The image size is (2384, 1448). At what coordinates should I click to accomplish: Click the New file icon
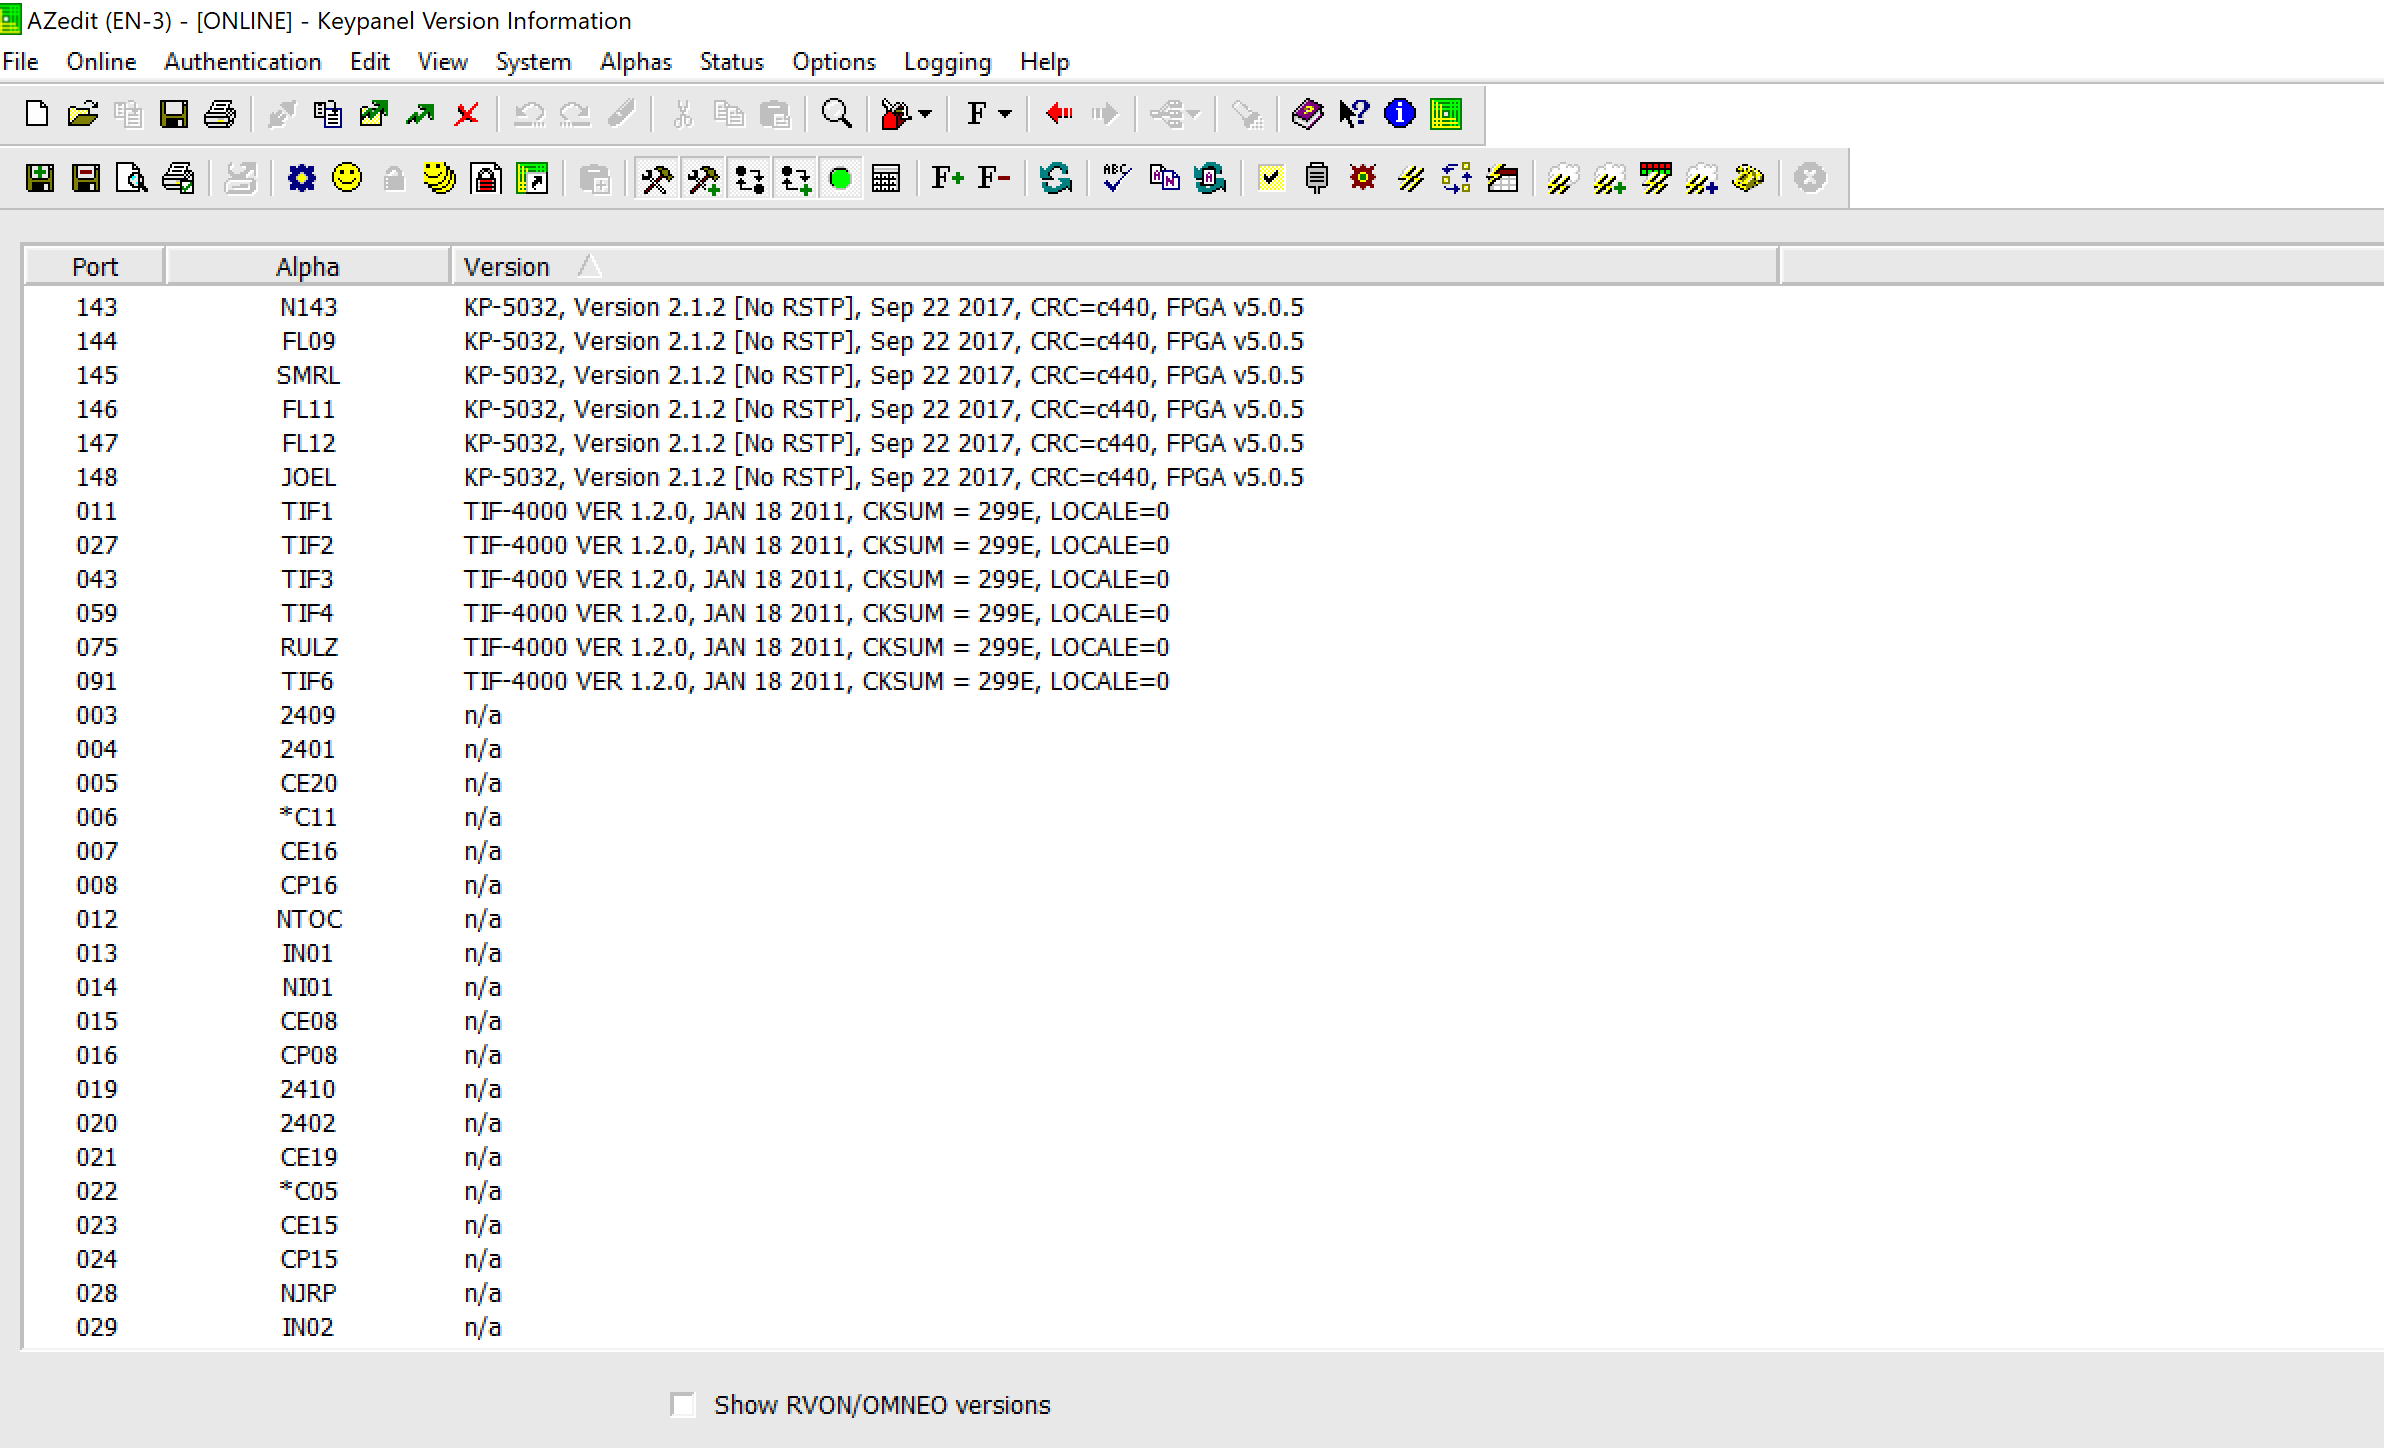(37, 114)
